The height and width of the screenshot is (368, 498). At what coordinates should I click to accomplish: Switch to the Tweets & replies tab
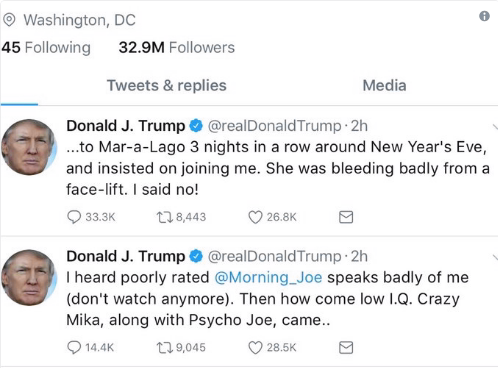(x=167, y=85)
